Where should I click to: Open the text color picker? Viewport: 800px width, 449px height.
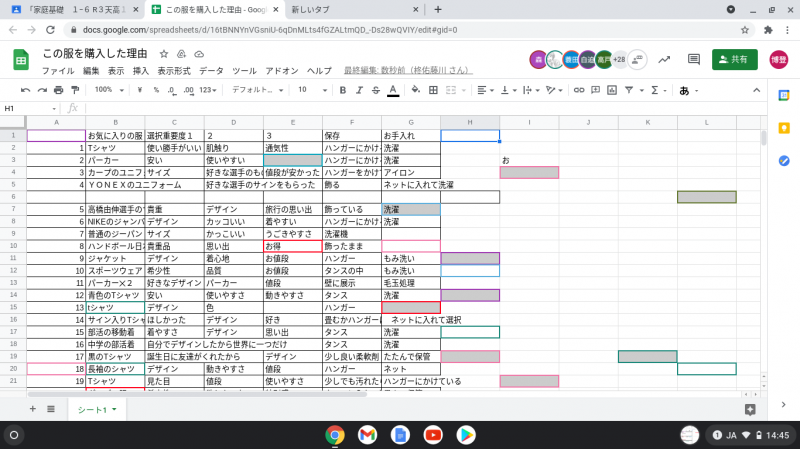tap(393, 90)
